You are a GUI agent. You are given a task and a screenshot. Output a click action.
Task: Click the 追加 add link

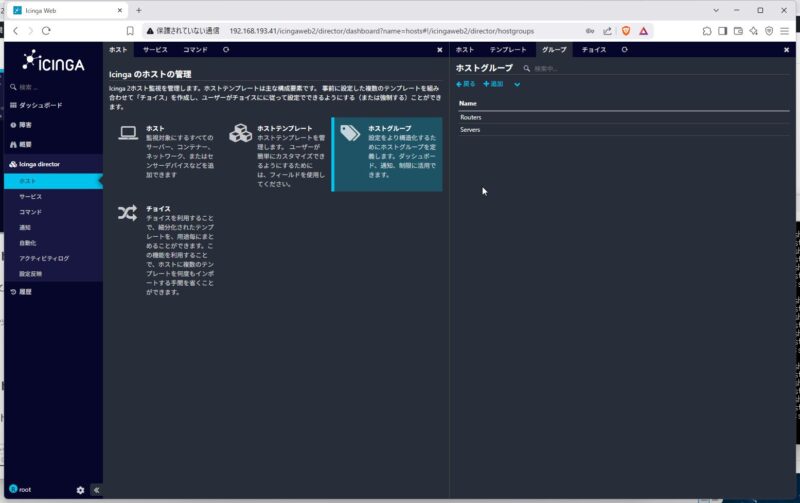pyautogui.click(x=493, y=84)
